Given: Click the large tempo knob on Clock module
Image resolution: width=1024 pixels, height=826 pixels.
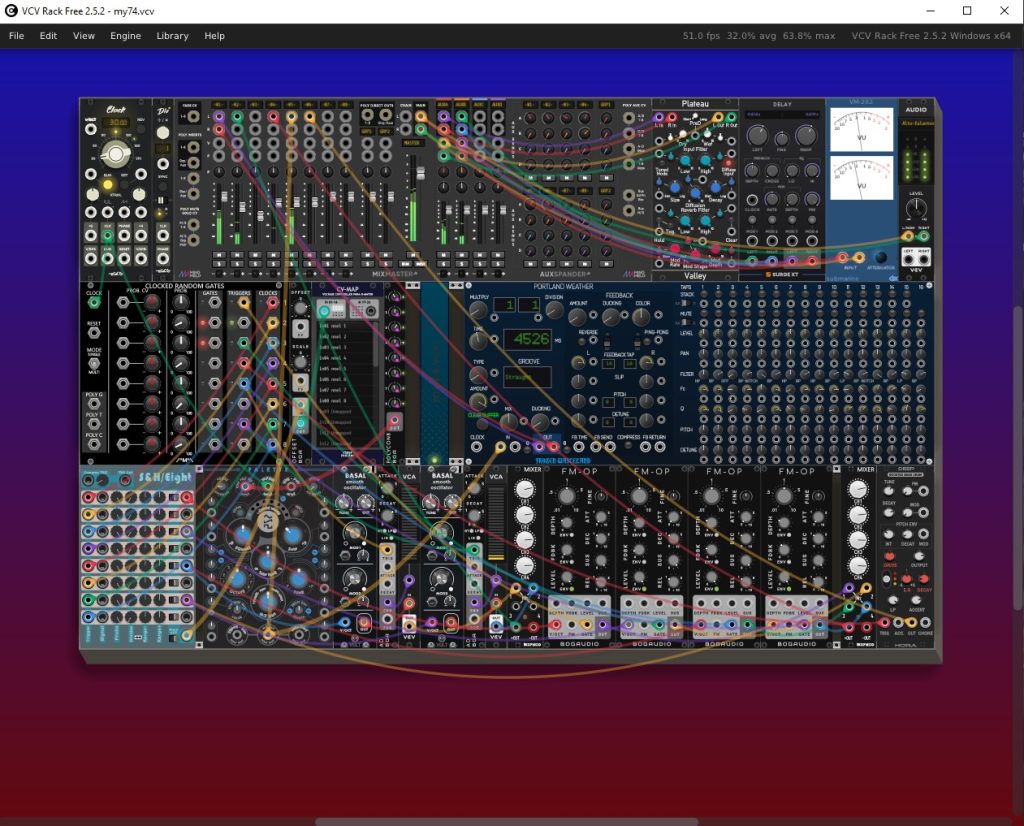Looking at the screenshot, I should pyautogui.click(x=116, y=154).
